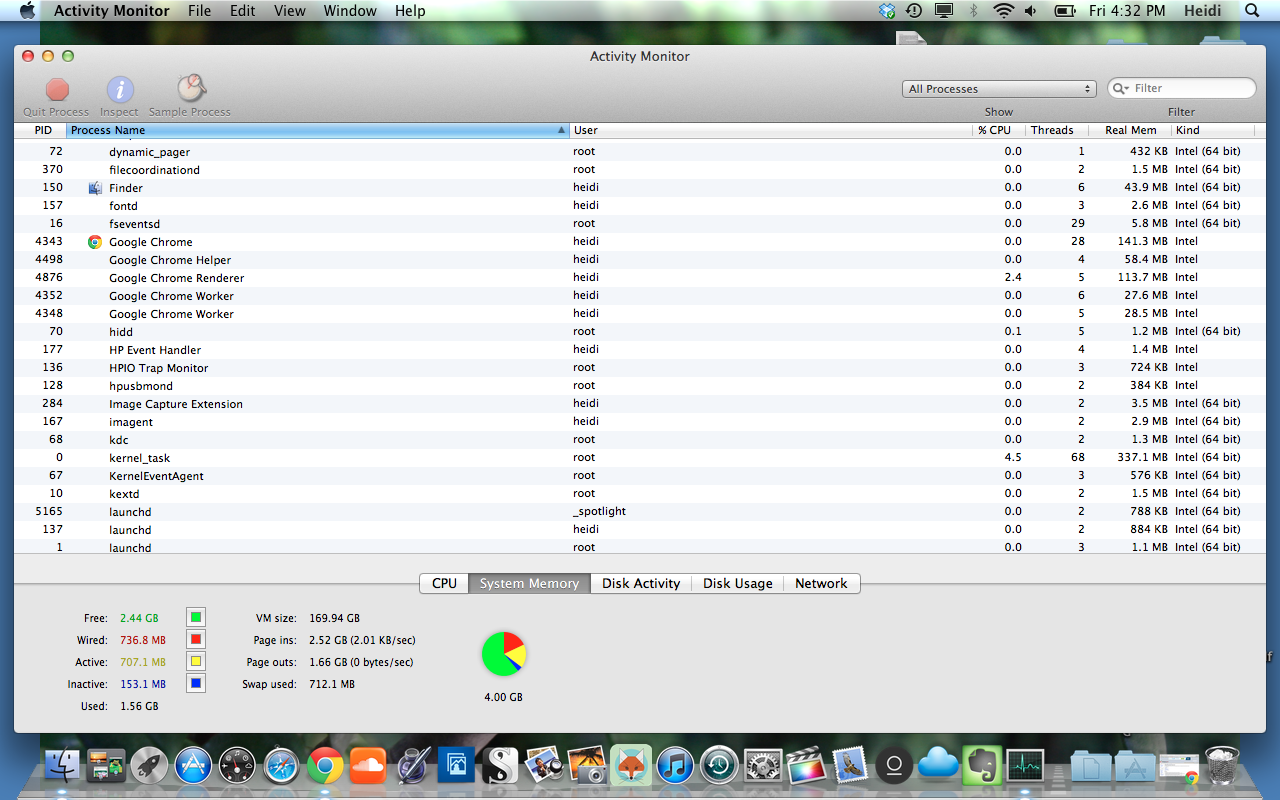The width and height of the screenshot is (1280, 800).
Task: Click the Dropbox menu bar icon
Action: point(887,11)
